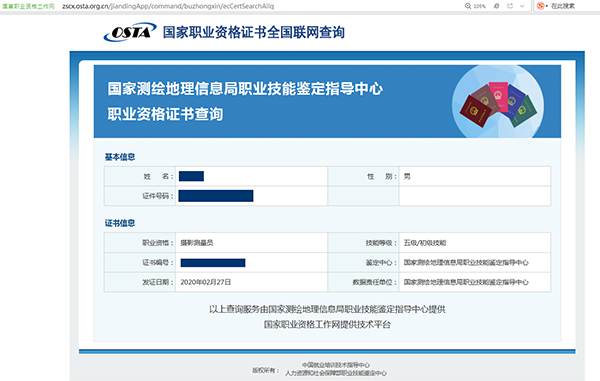This screenshot has height=381, width=600.
Task: Click the 鉴定中心 label cell
Action: 363,262
